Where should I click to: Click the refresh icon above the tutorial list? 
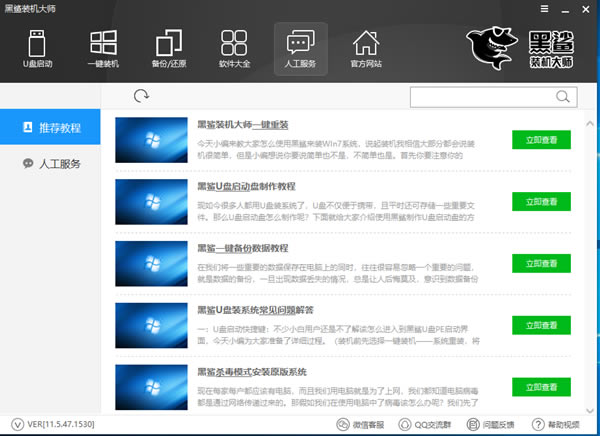(141, 96)
